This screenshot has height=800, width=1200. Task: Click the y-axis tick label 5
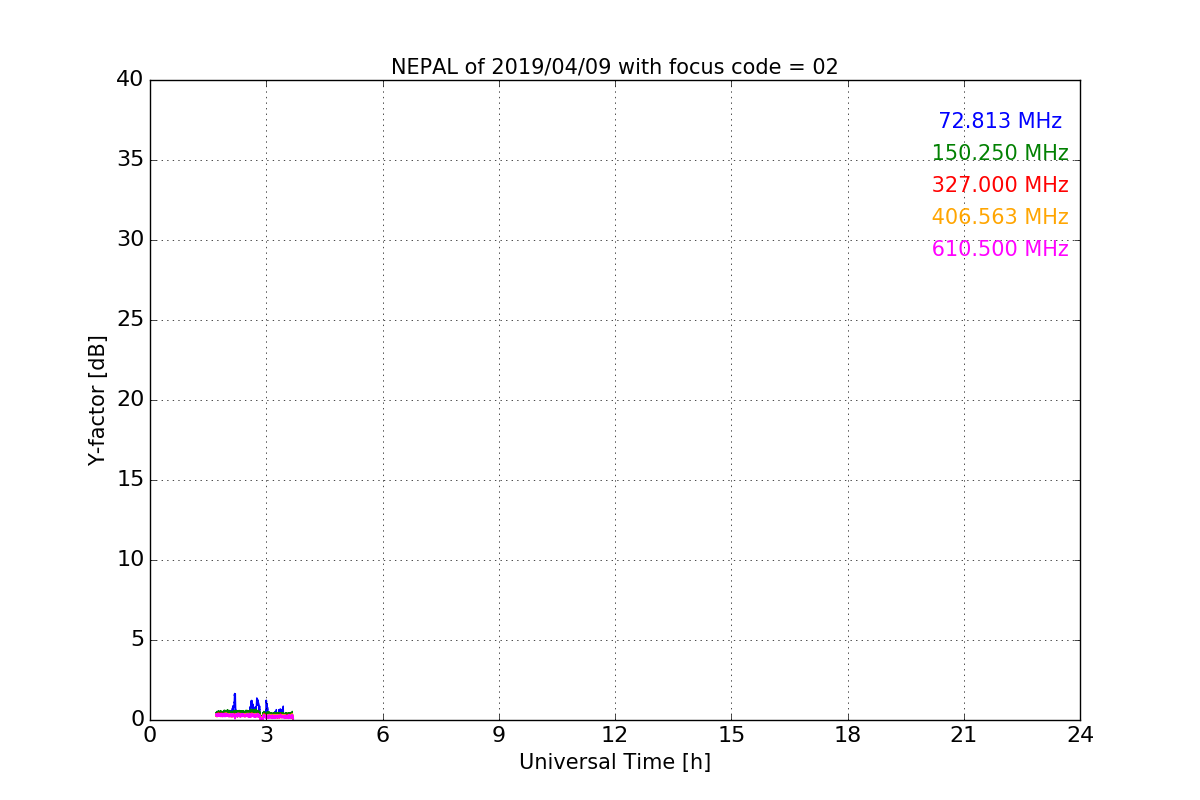coord(136,640)
